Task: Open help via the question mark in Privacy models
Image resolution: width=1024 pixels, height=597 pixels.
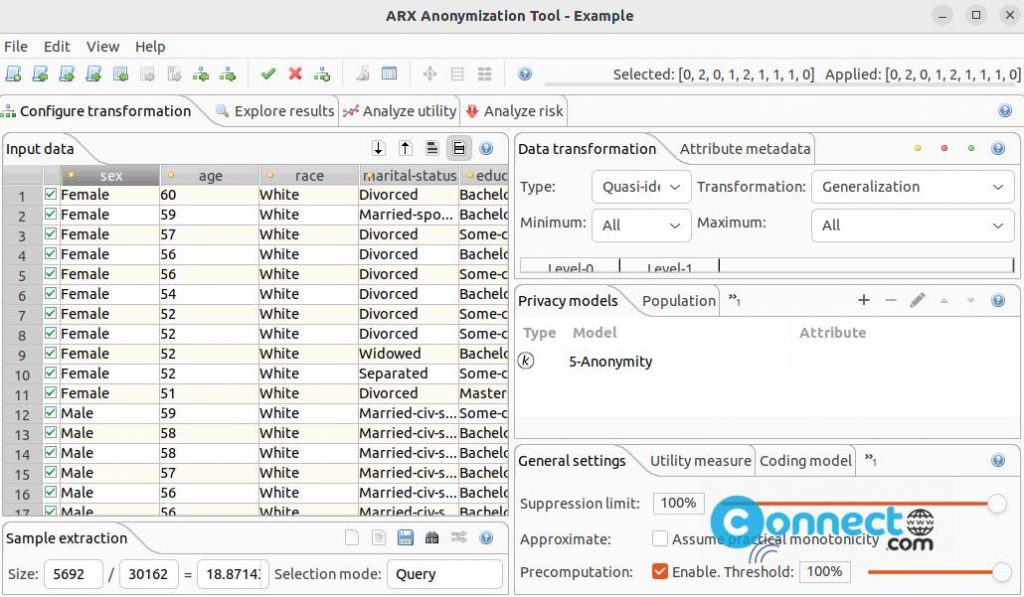Action: click(x=997, y=300)
